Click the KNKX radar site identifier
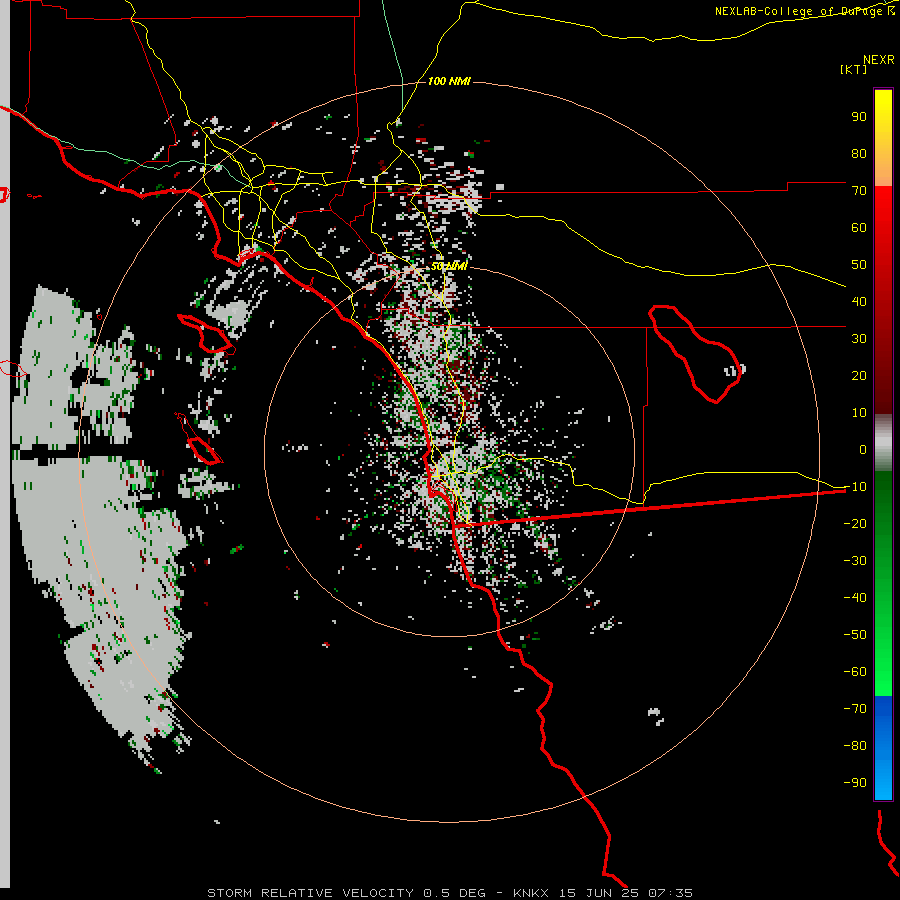900x900 pixels. 531,893
